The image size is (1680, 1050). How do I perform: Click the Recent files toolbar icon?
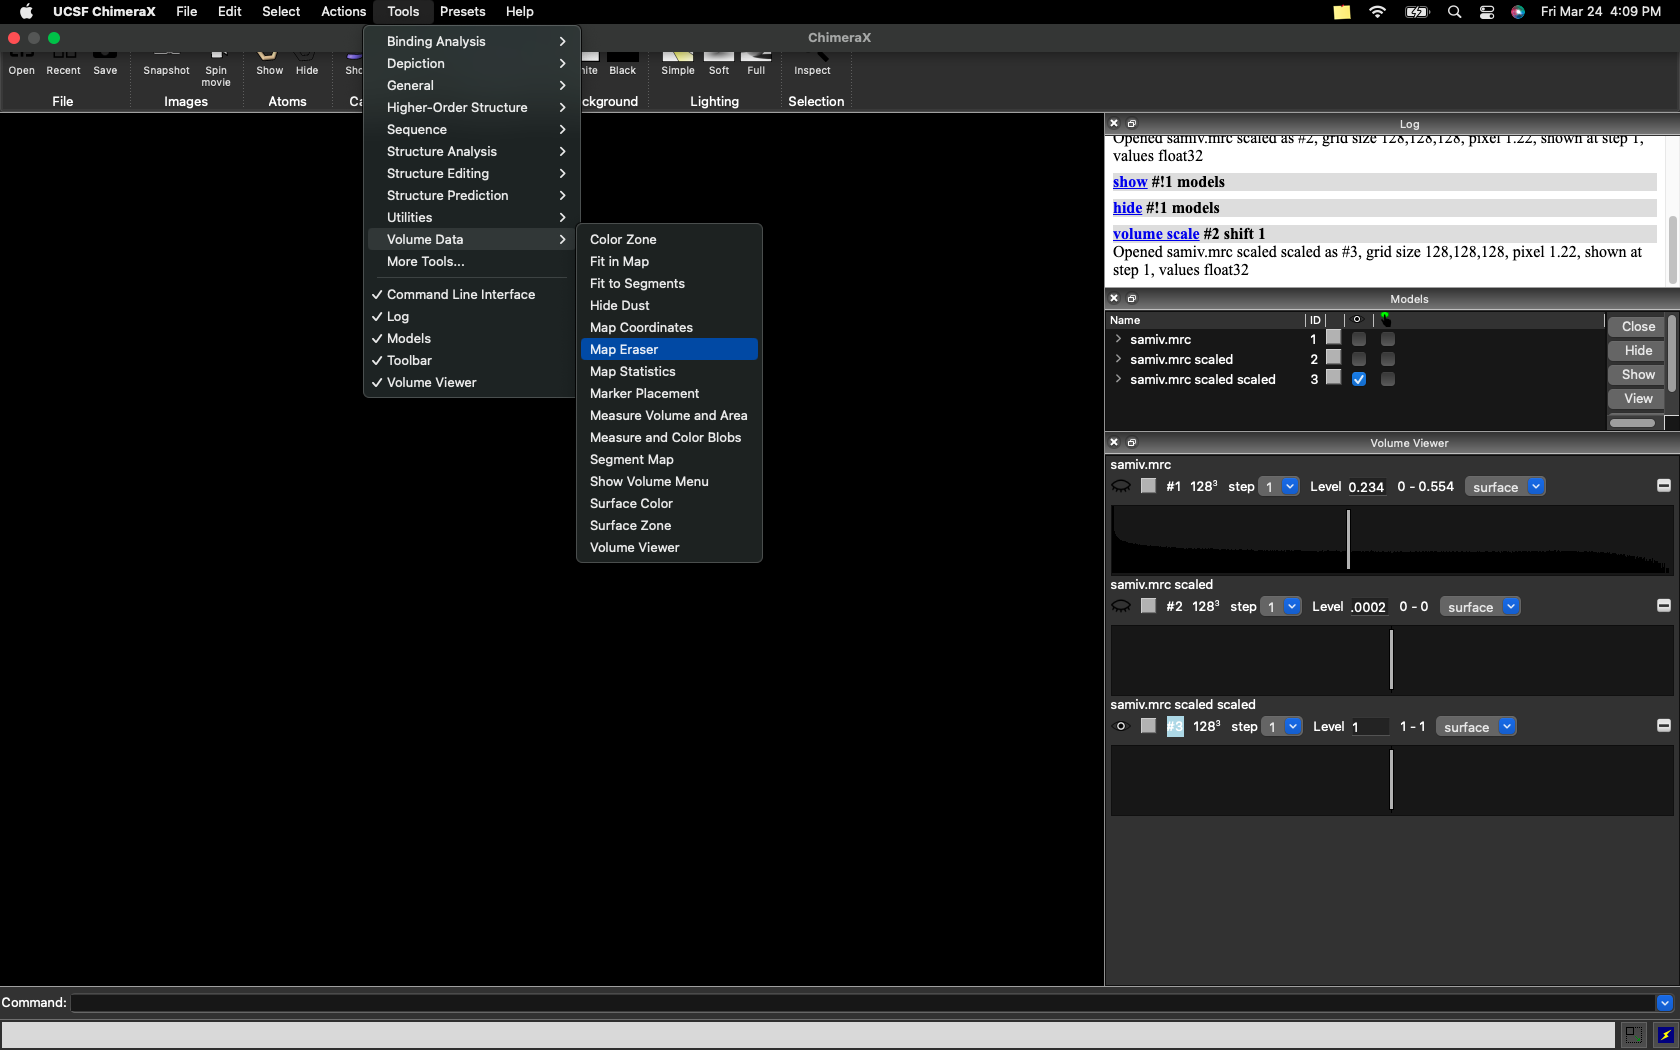(63, 63)
